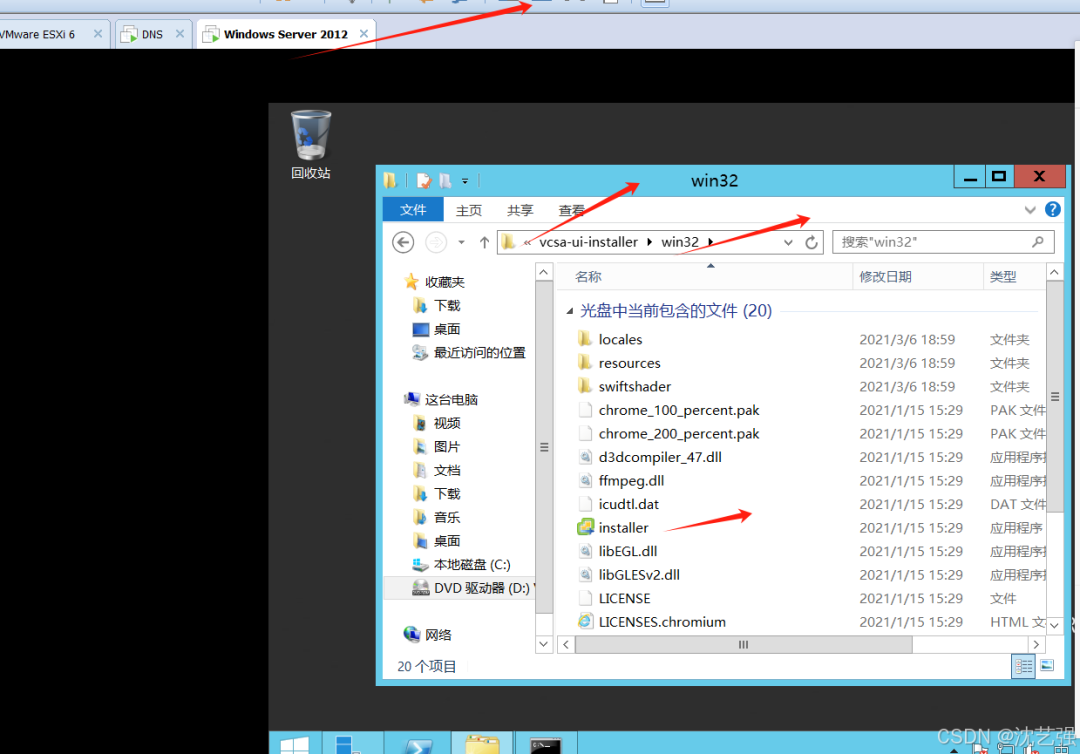Switch to the 查看 ribbon tab
The image size is (1080, 754).
tap(571, 210)
